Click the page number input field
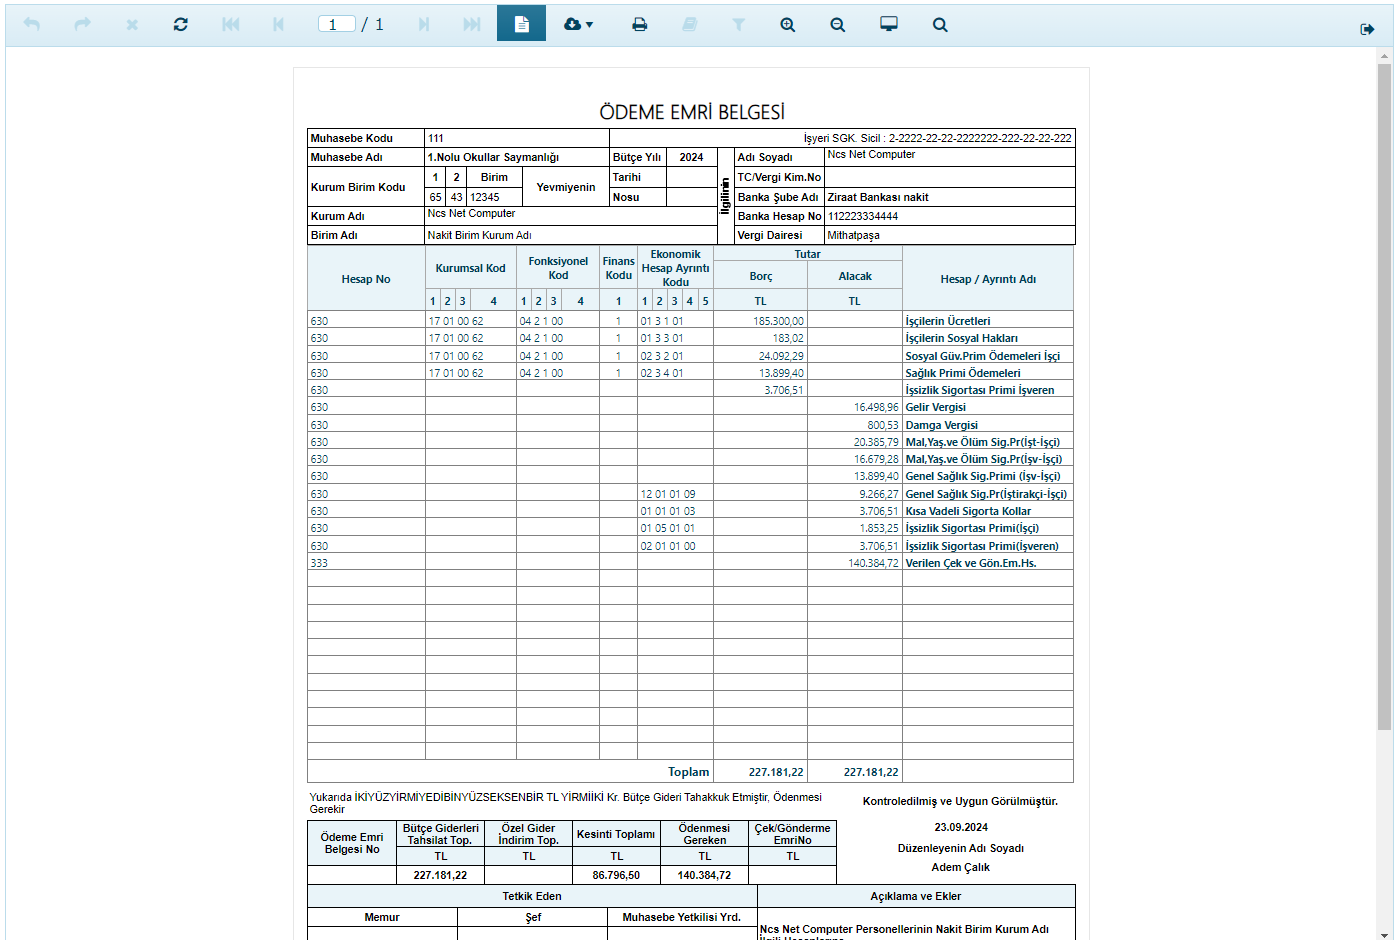Viewport: 1394px width, 940px height. (336, 24)
